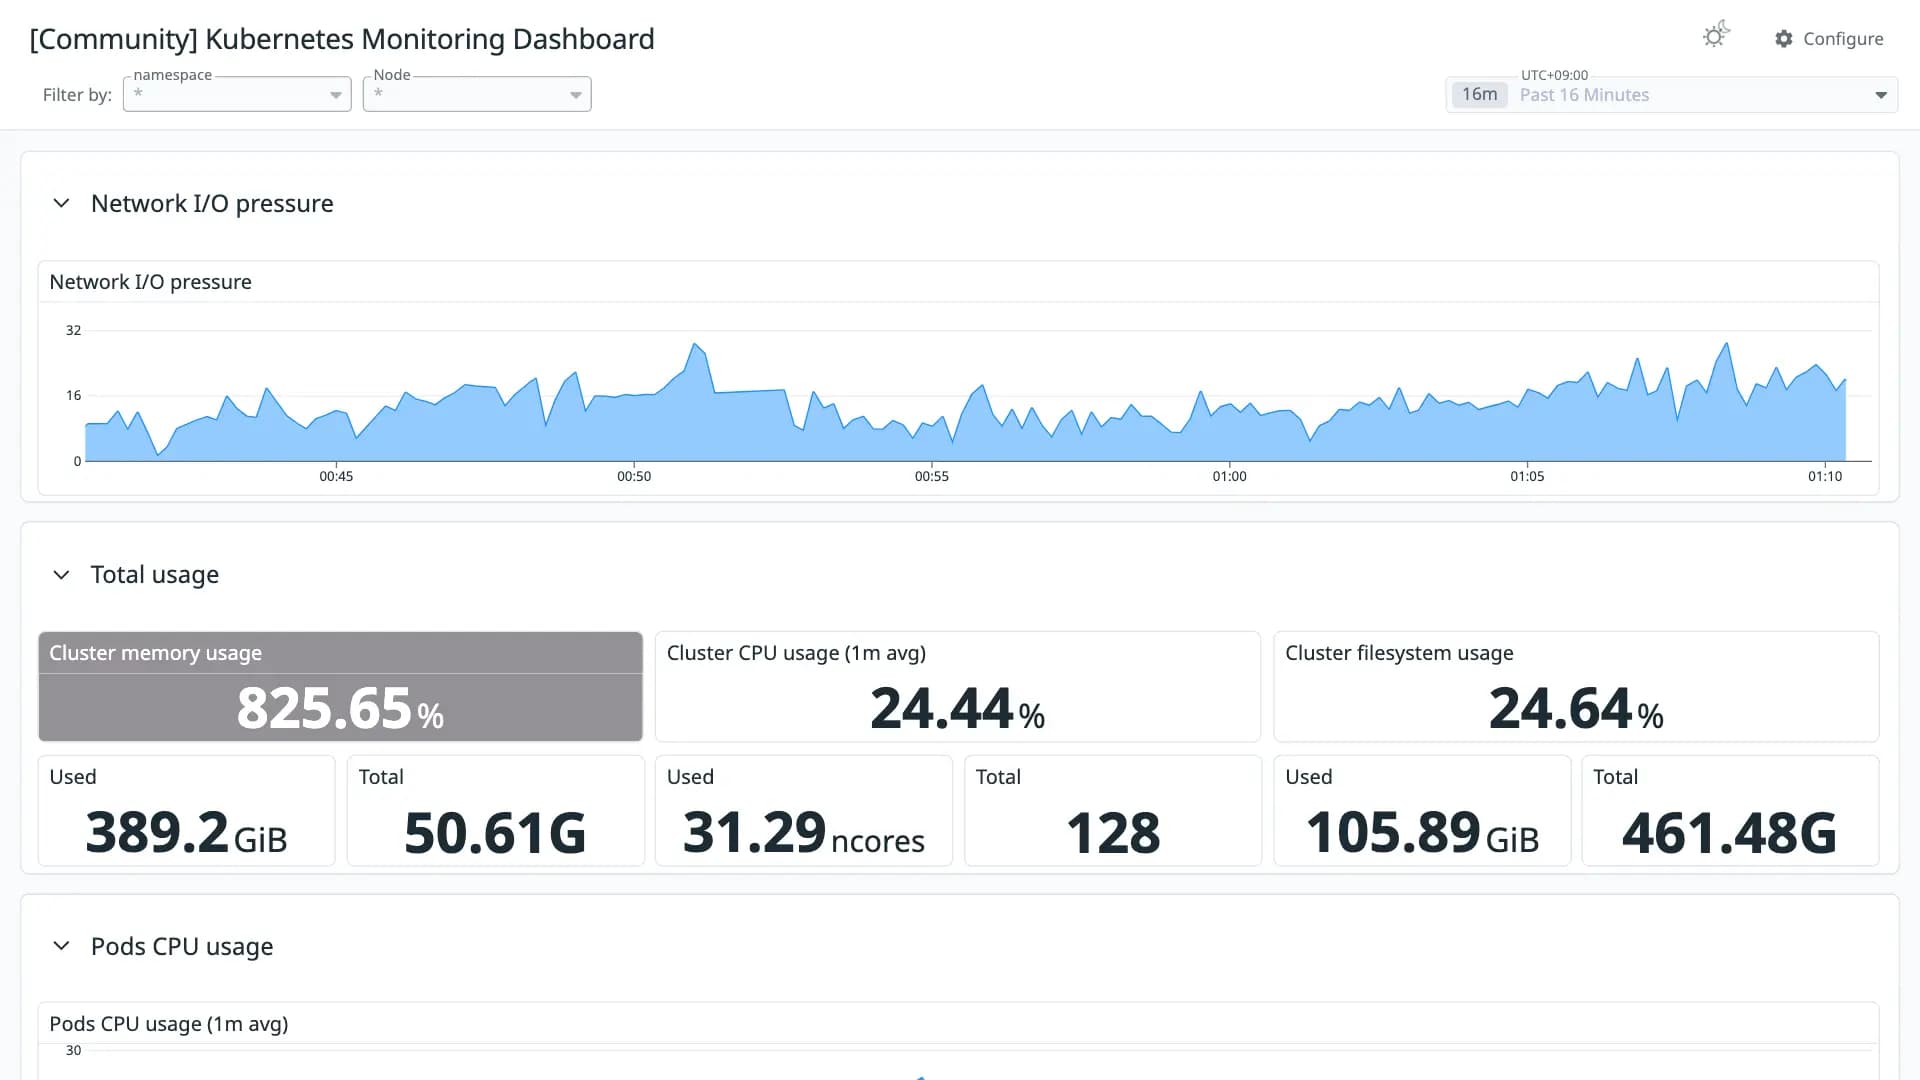Open the namespace filter dropdown
The height and width of the screenshot is (1080, 1920).
(237, 94)
